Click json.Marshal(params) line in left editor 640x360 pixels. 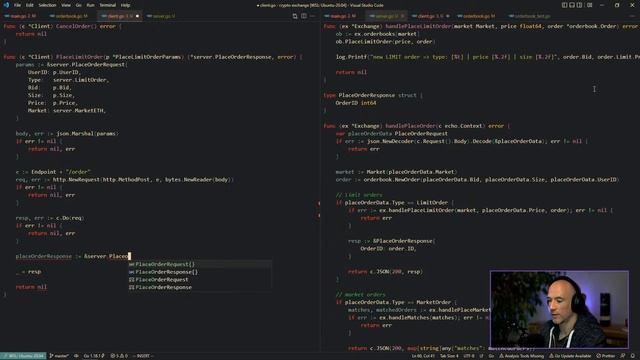click(x=67, y=133)
